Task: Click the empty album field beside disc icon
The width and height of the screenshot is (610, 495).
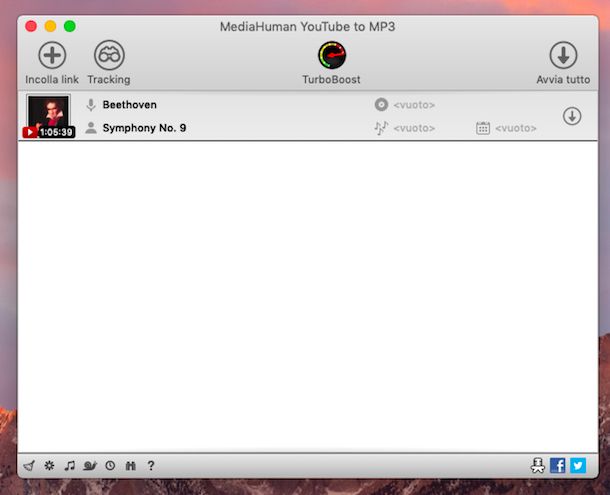Action: (414, 105)
